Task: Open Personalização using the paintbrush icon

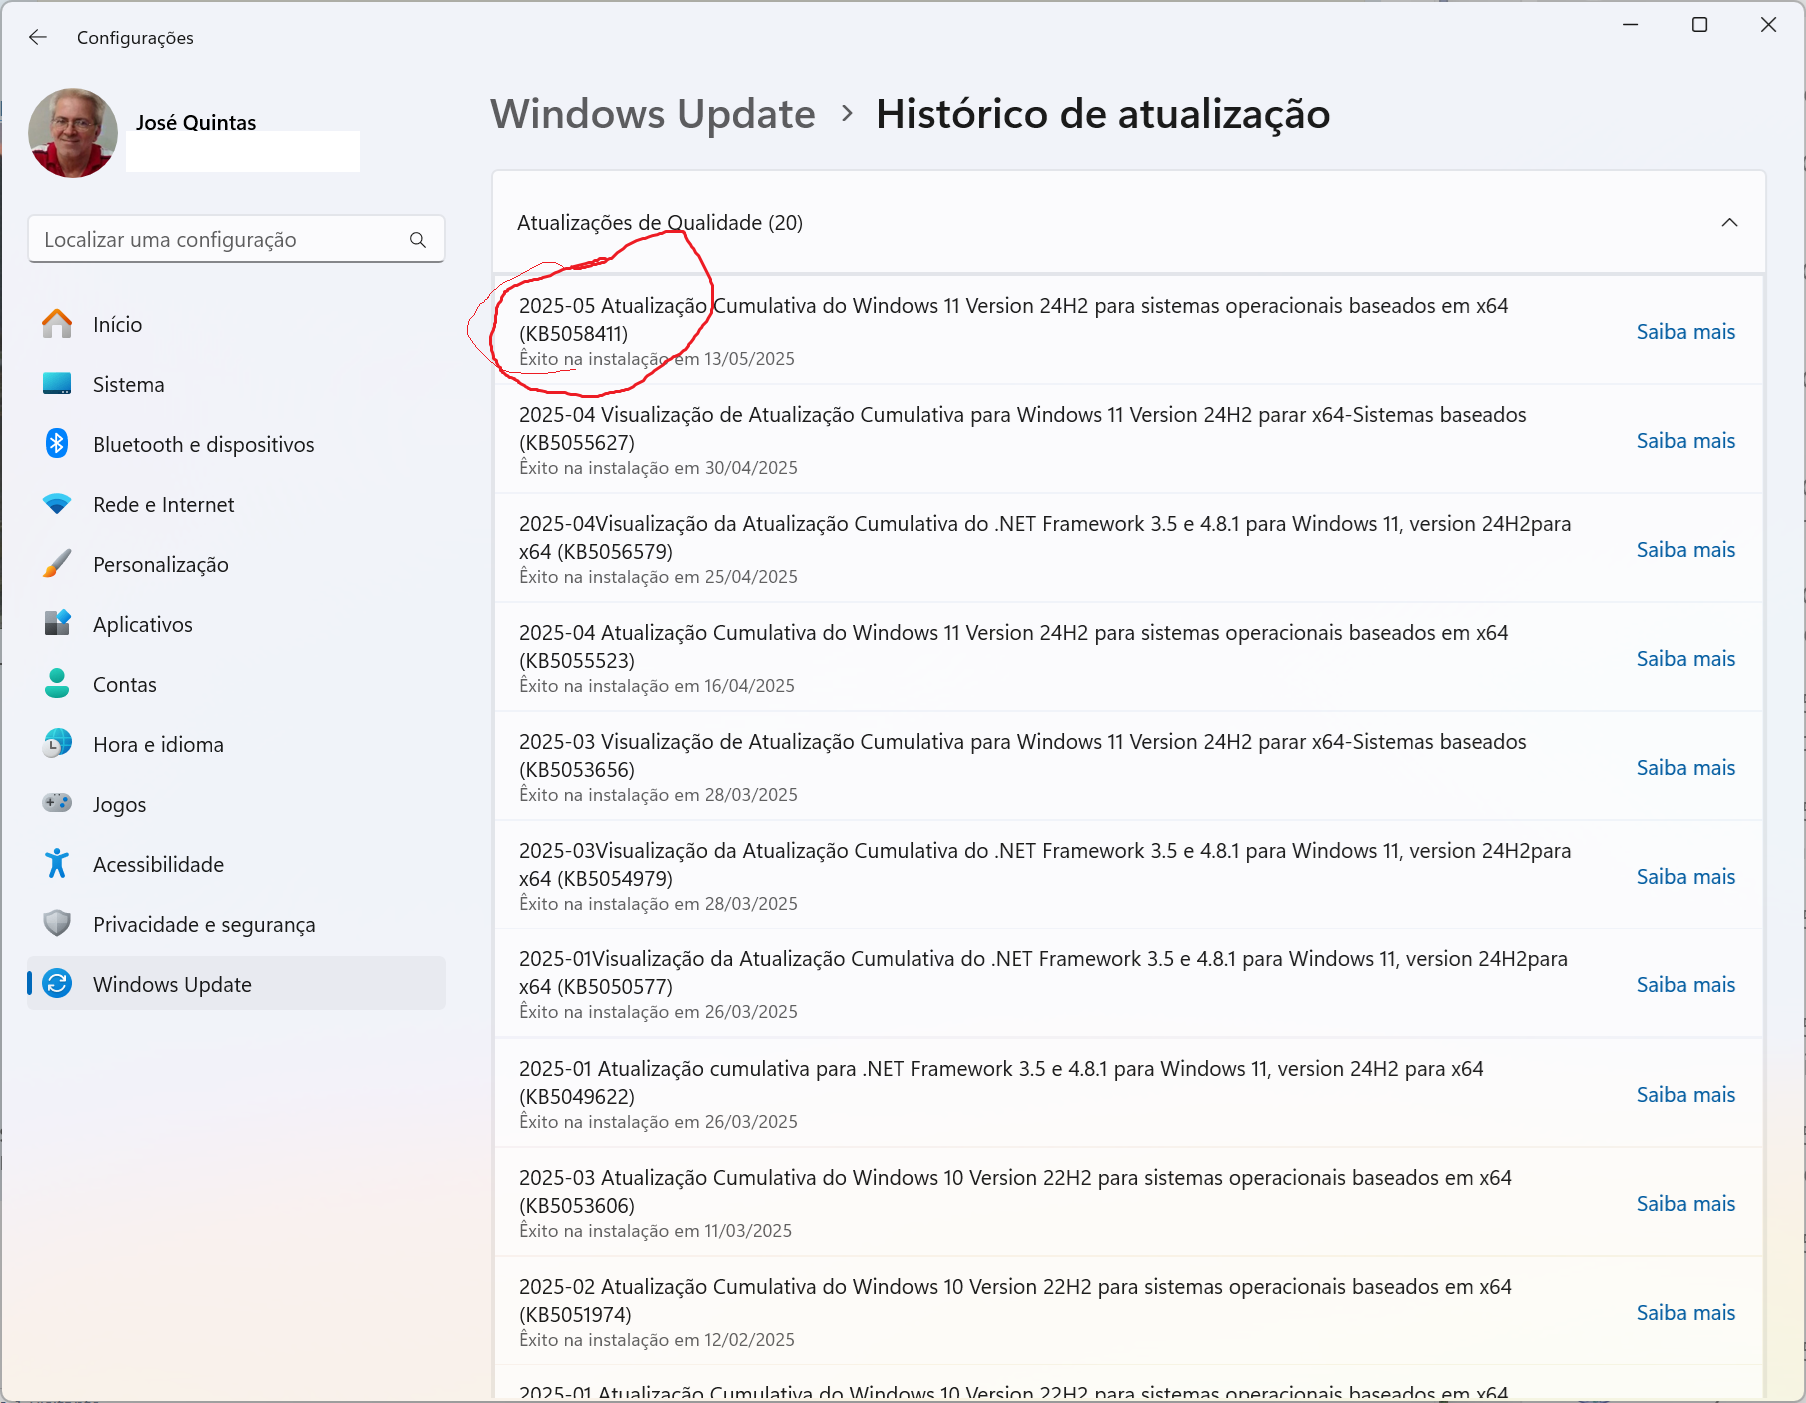Action: (57, 564)
